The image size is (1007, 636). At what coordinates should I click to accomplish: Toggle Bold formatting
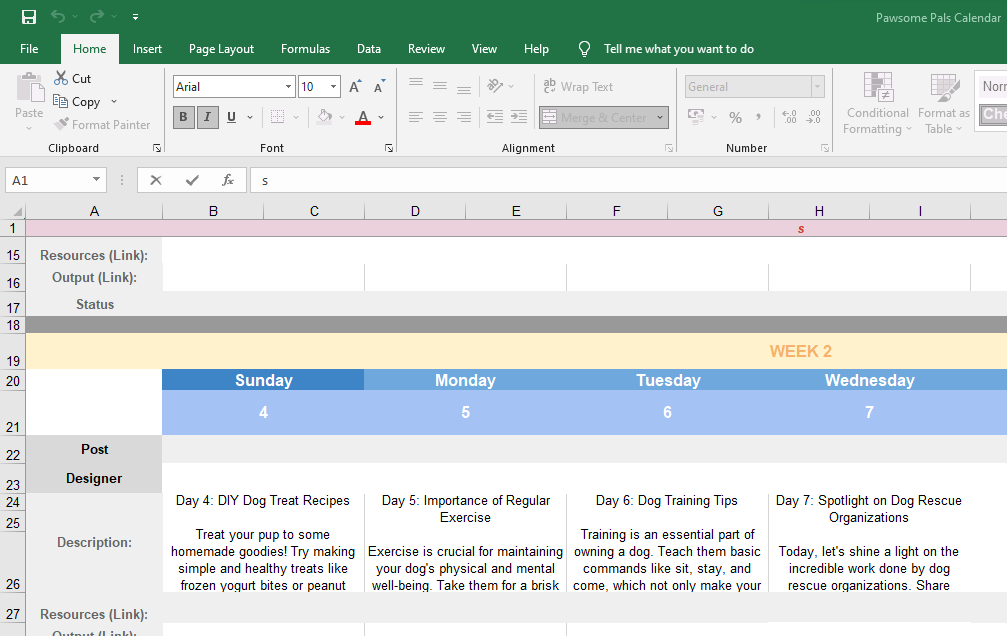pos(184,117)
